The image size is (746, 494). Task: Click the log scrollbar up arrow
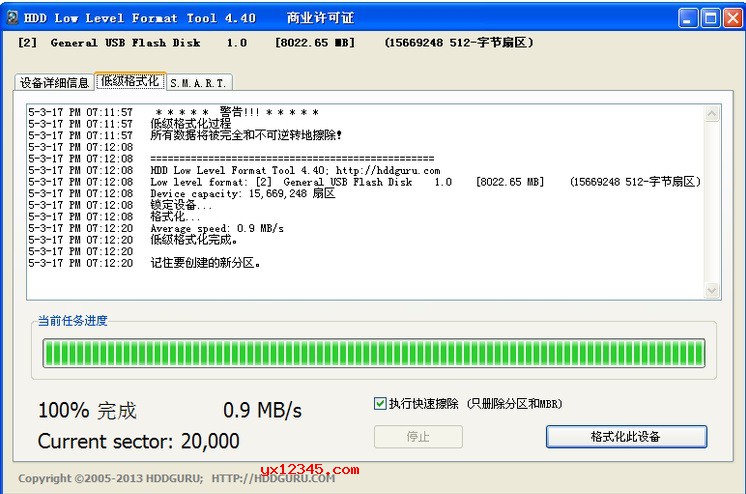point(711,114)
